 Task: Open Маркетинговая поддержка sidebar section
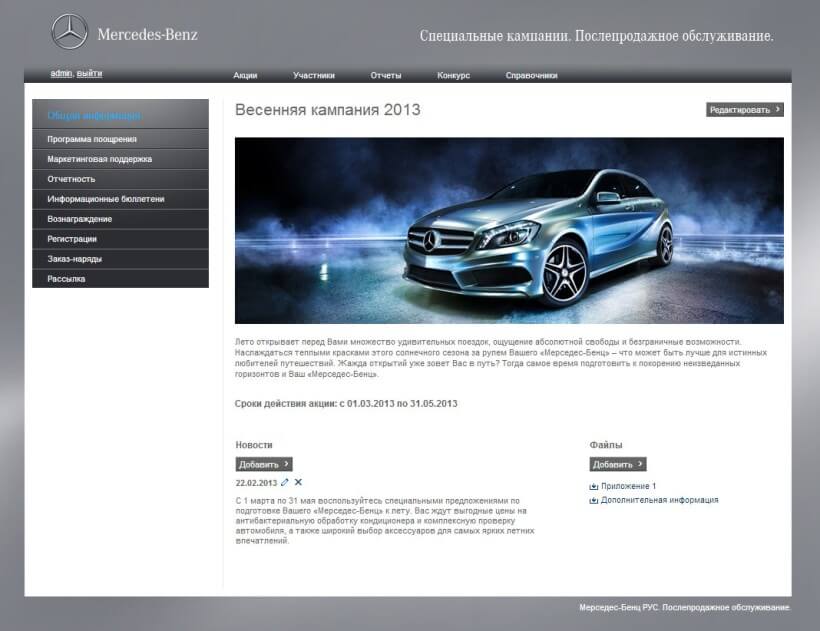click(120, 159)
